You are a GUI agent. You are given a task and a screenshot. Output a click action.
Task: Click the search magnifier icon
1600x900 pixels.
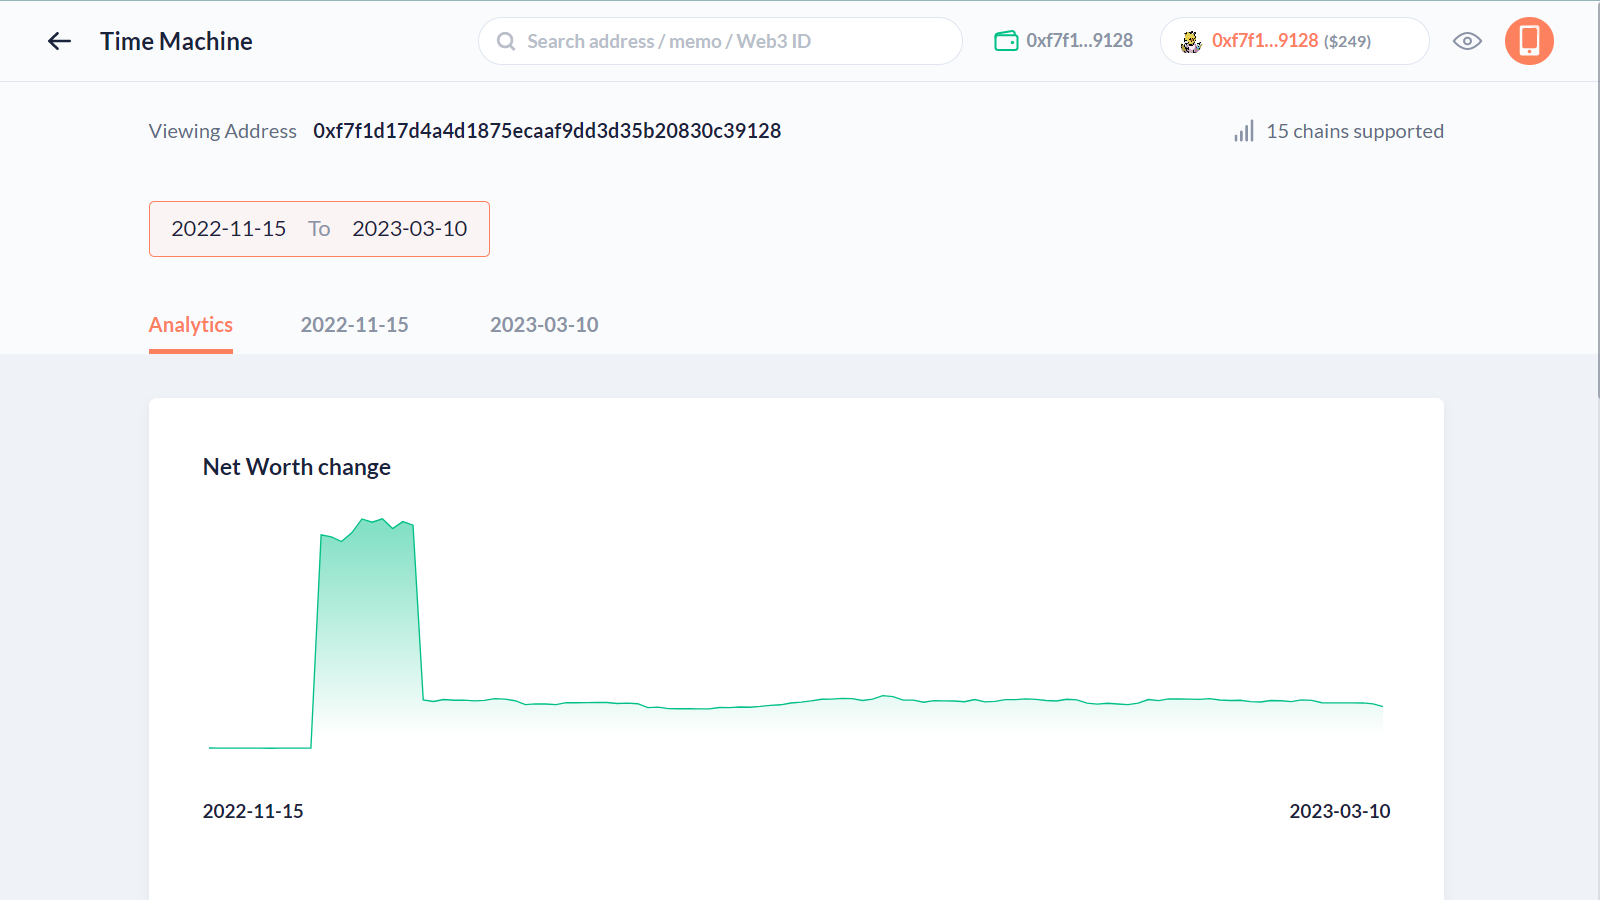[506, 41]
